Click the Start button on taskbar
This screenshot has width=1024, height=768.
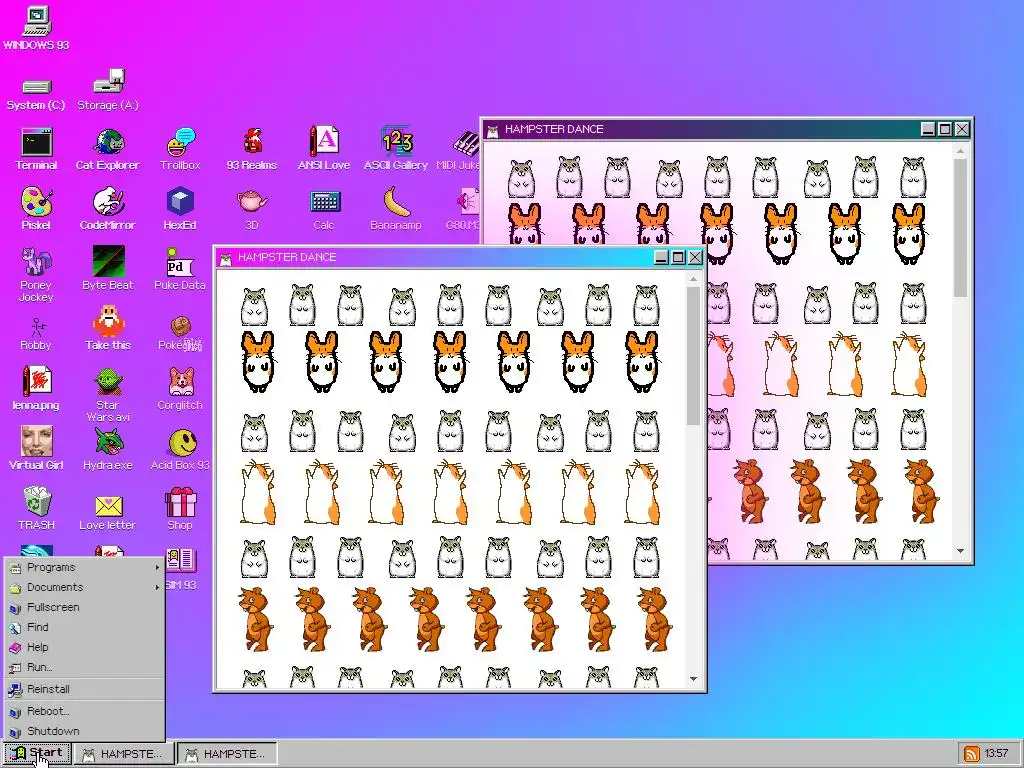[37, 753]
